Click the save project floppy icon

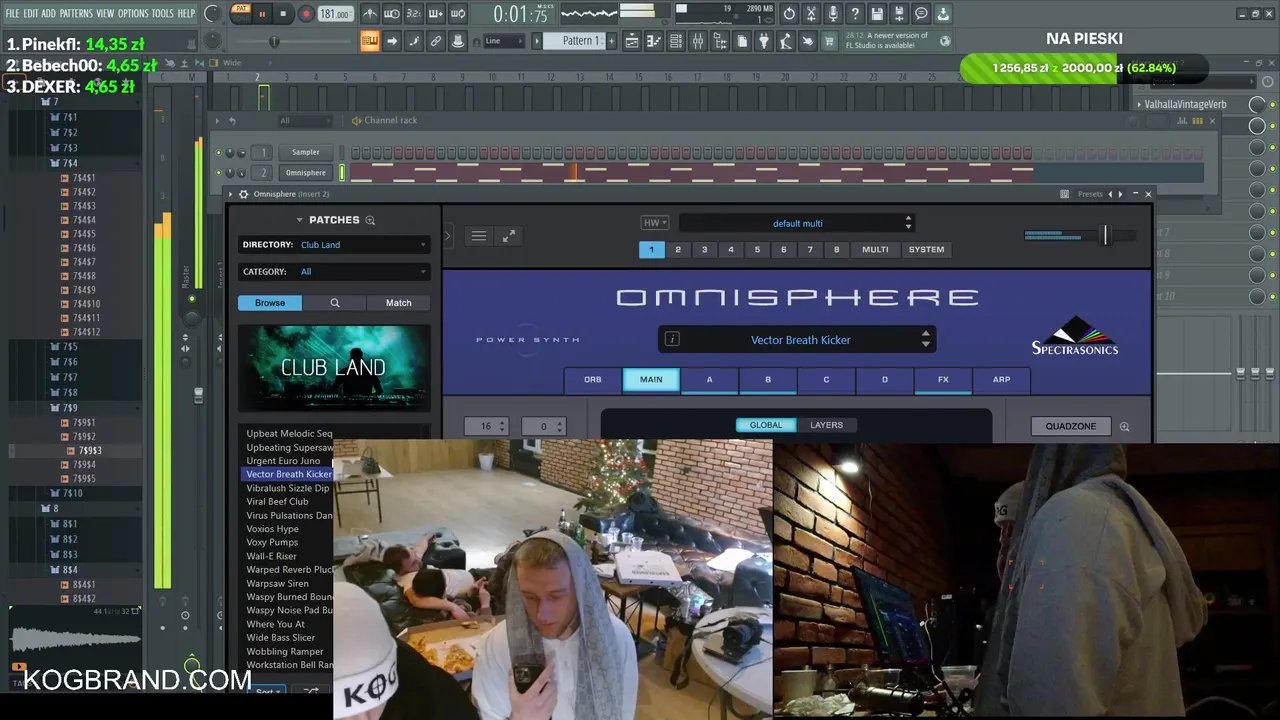[x=877, y=14]
